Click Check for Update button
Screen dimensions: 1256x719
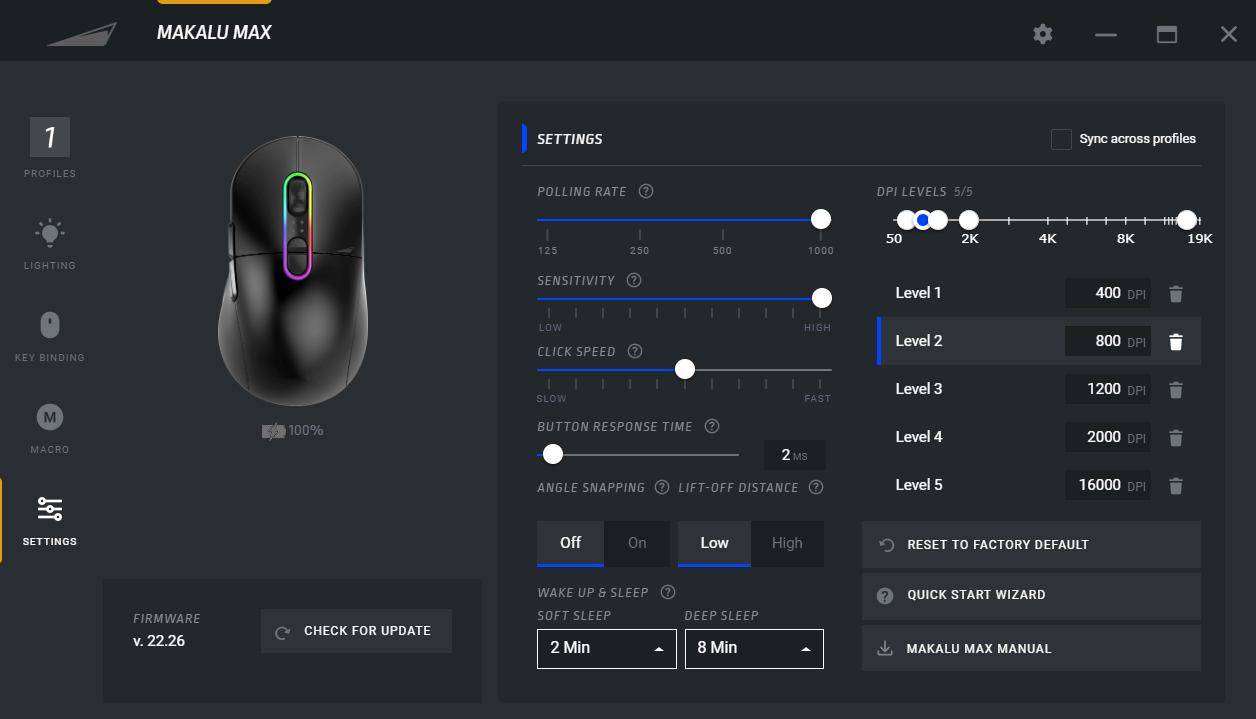pyautogui.click(x=356, y=631)
